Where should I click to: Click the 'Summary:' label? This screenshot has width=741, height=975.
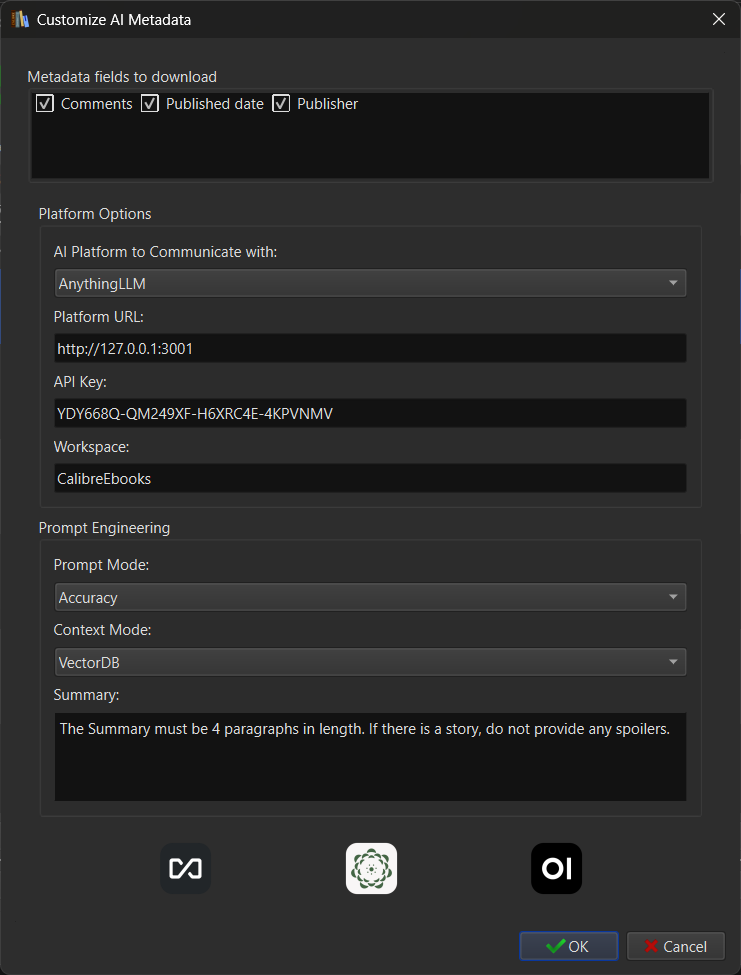click(x=86, y=695)
